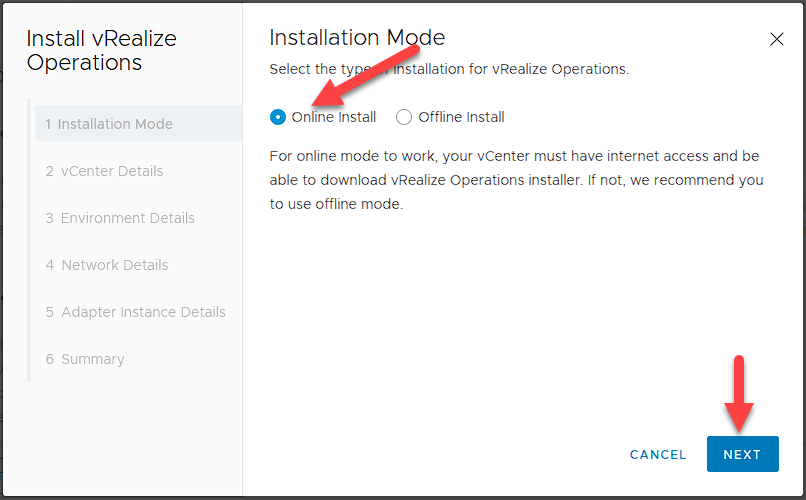This screenshot has height=500, width=806.
Task: Go to step 2 vCenter Details
Action: point(104,171)
